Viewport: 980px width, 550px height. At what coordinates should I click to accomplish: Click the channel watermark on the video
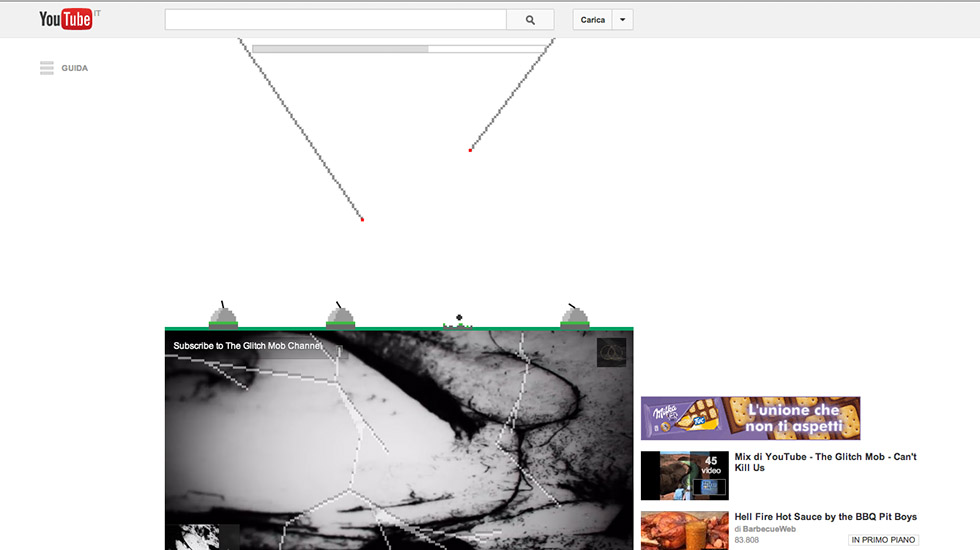611,352
